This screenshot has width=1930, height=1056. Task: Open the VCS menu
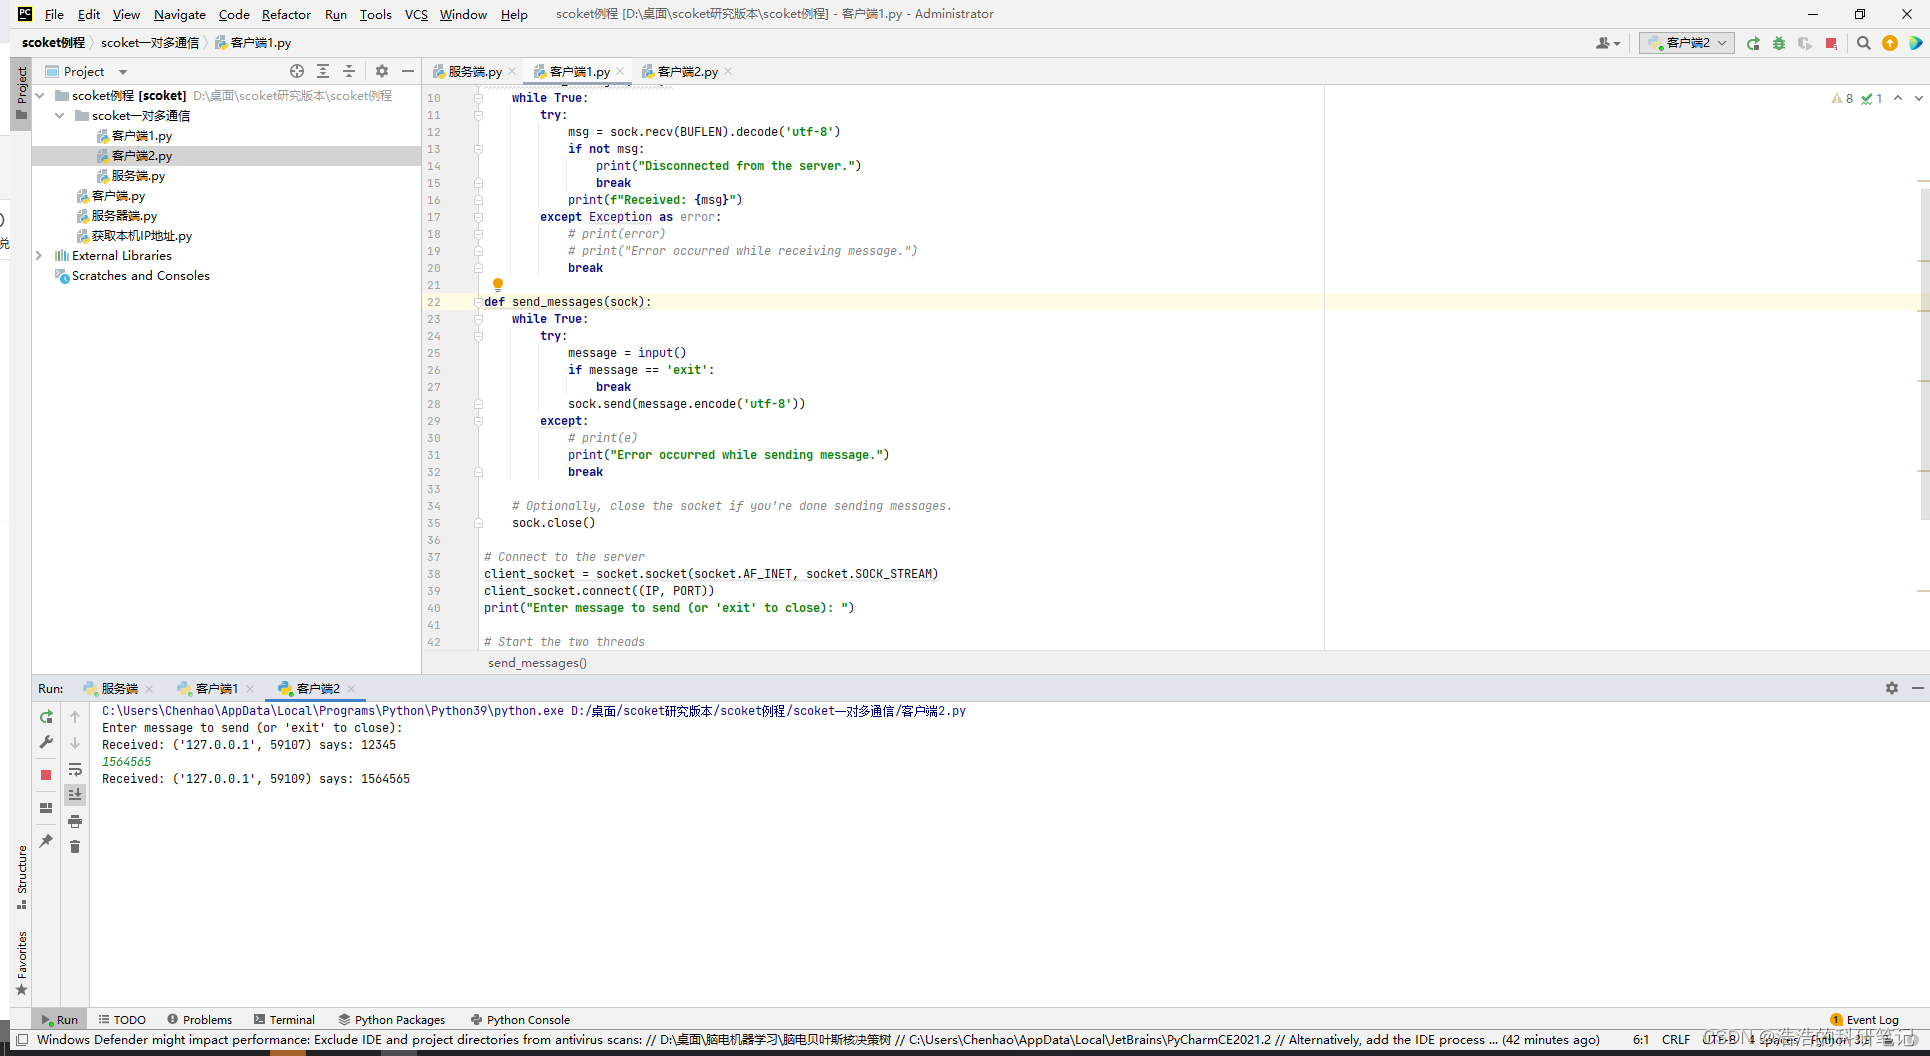pyautogui.click(x=416, y=14)
